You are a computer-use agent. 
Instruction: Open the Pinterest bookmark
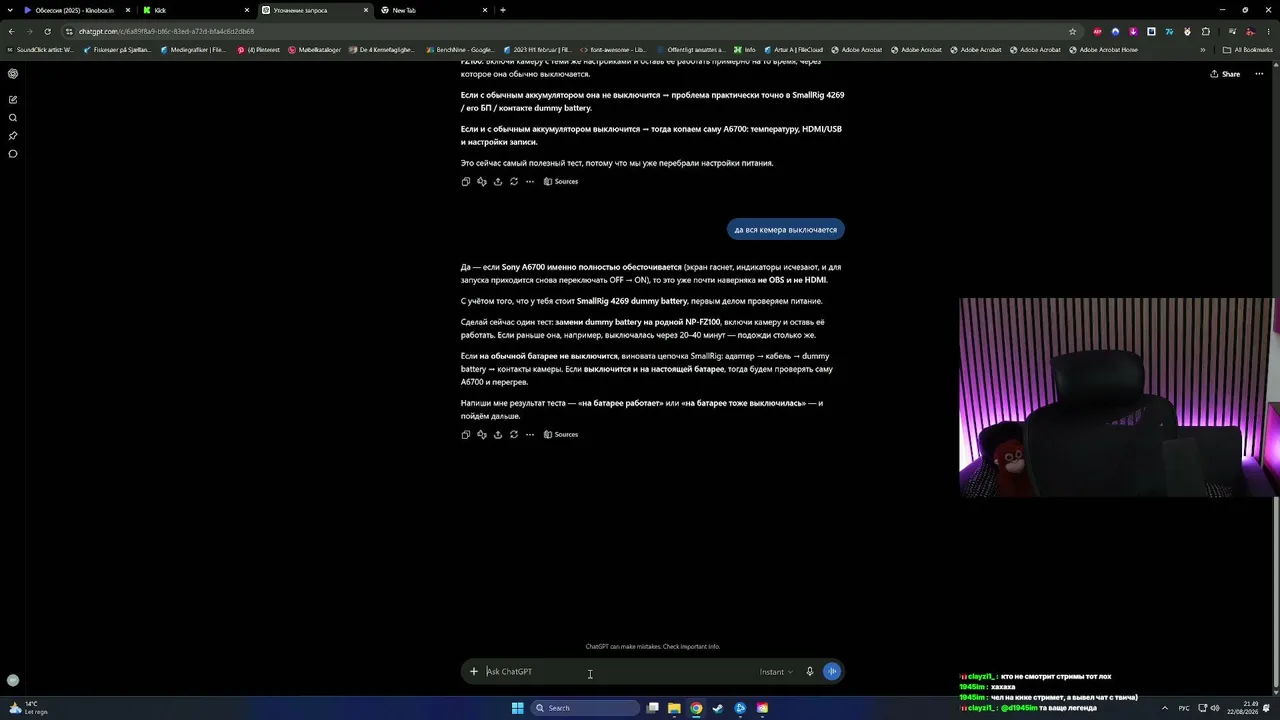[x=258, y=50]
